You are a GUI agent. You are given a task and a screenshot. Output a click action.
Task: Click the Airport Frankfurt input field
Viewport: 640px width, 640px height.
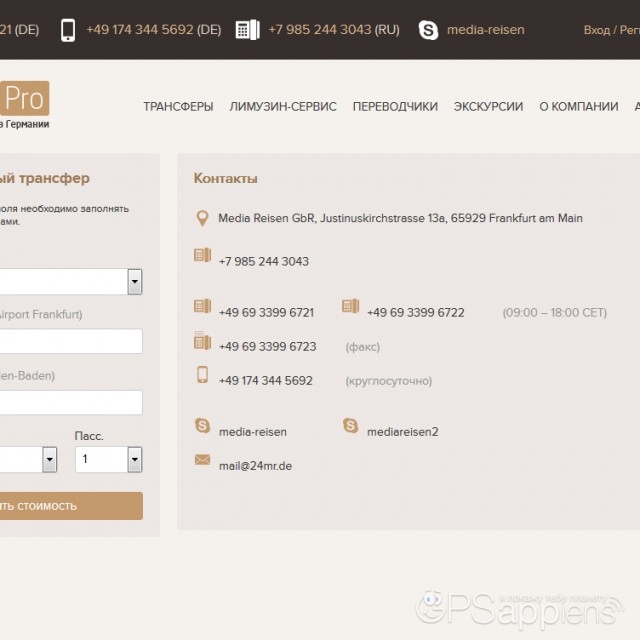point(70,341)
